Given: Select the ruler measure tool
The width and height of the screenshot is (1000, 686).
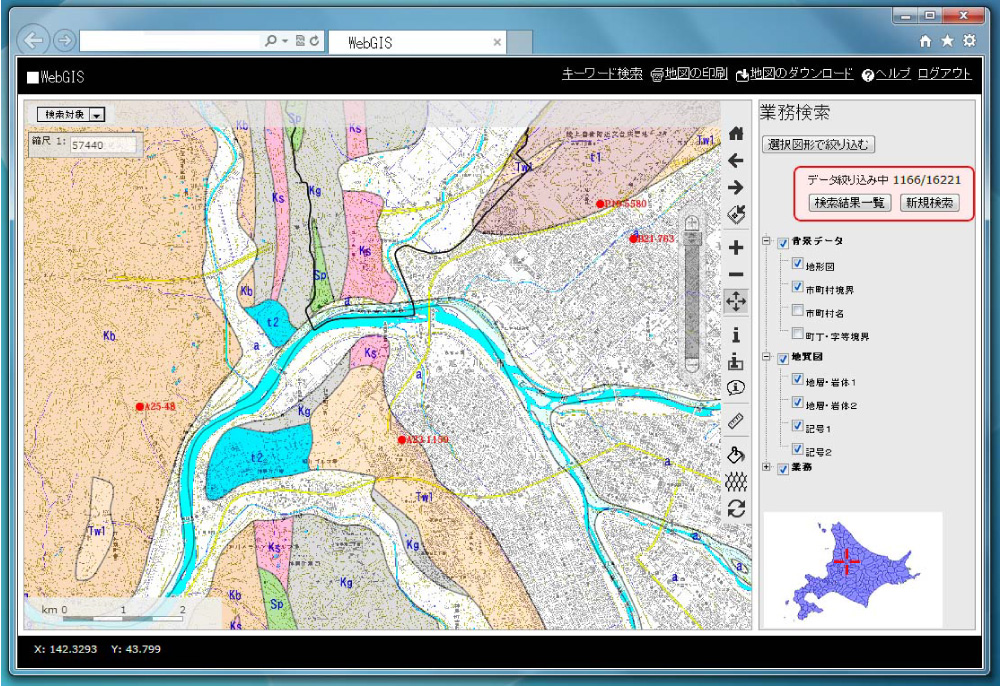Looking at the screenshot, I should tap(736, 422).
